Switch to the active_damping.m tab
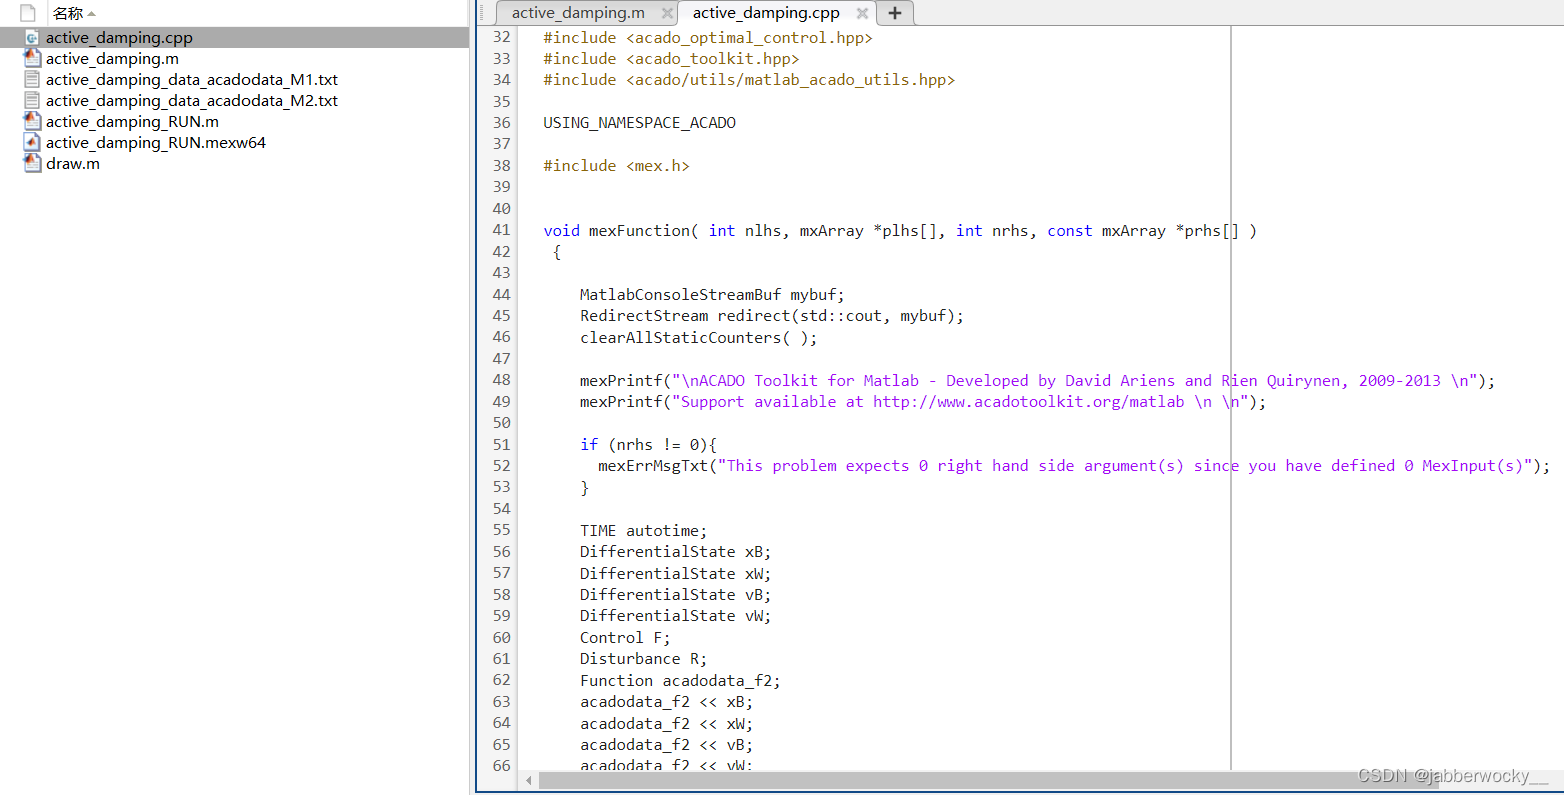The height and width of the screenshot is (795, 1564). [578, 13]
